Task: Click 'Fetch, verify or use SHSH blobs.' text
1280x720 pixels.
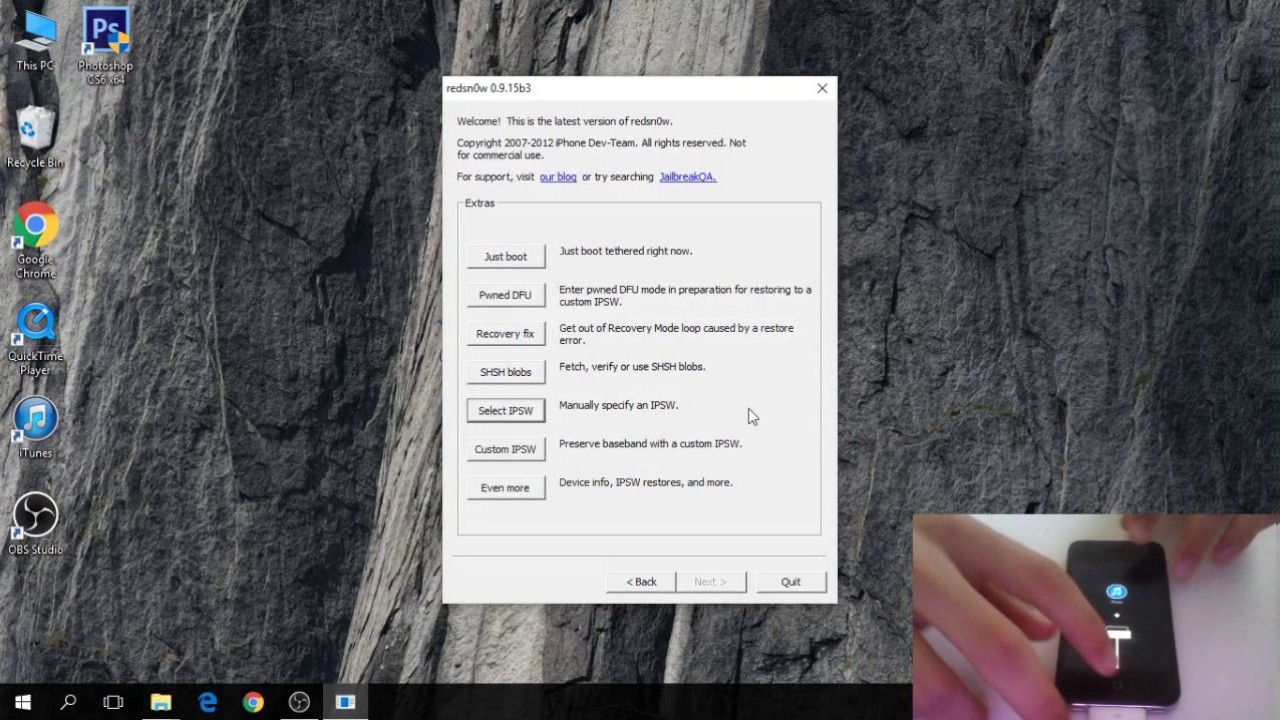Action: point(632,367)
